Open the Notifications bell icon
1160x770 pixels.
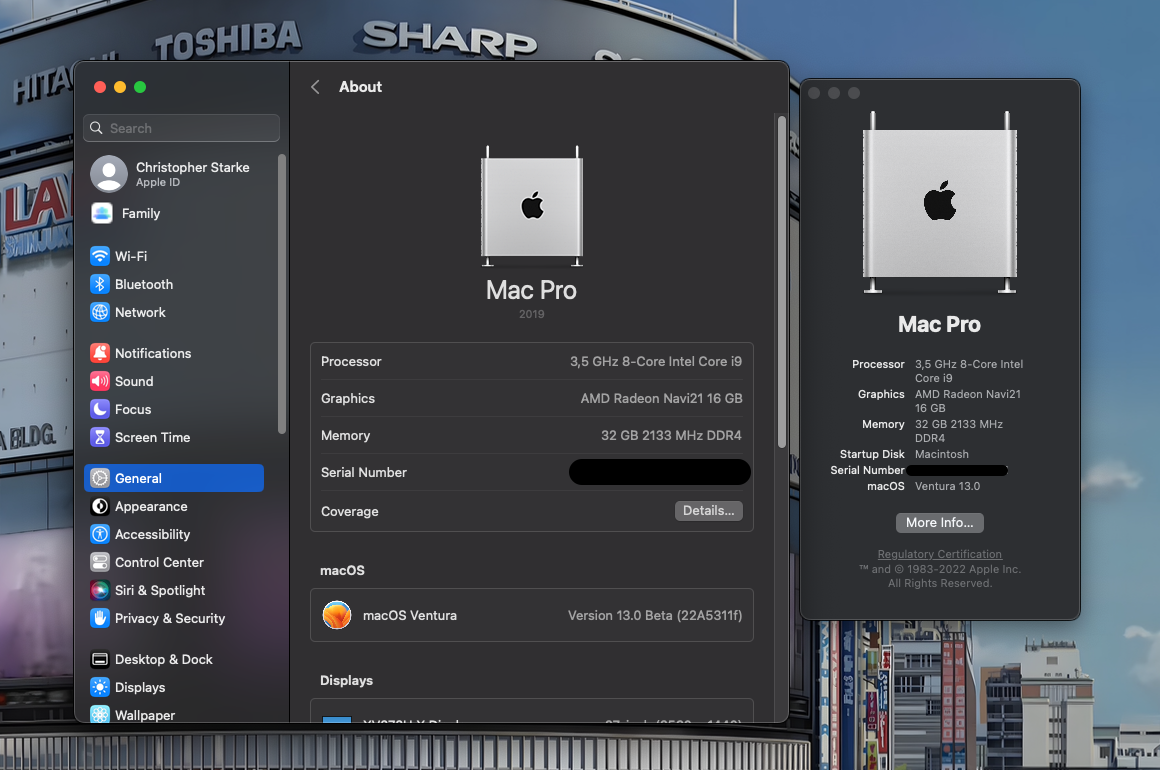[x=100, y=353]
